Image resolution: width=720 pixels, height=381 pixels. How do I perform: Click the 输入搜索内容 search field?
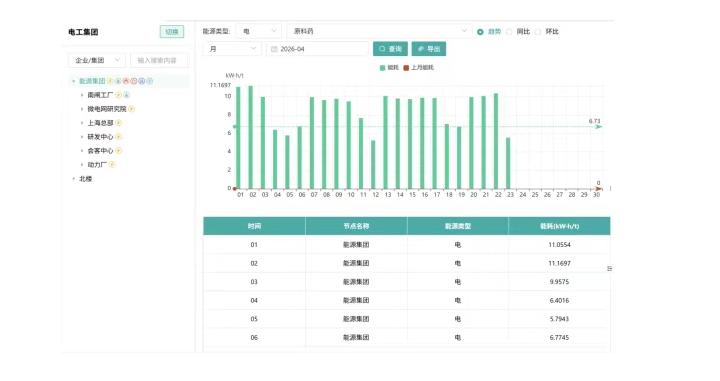(159, 60)
